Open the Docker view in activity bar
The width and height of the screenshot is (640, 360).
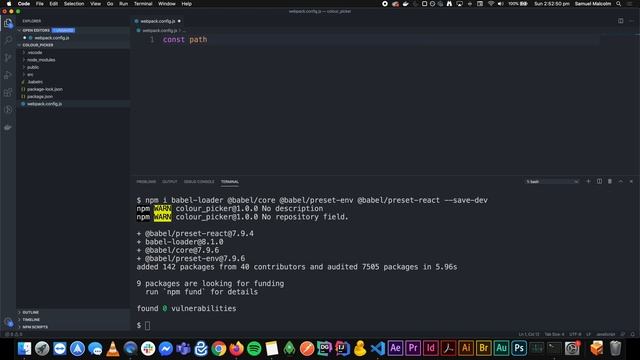click(8, 127)
